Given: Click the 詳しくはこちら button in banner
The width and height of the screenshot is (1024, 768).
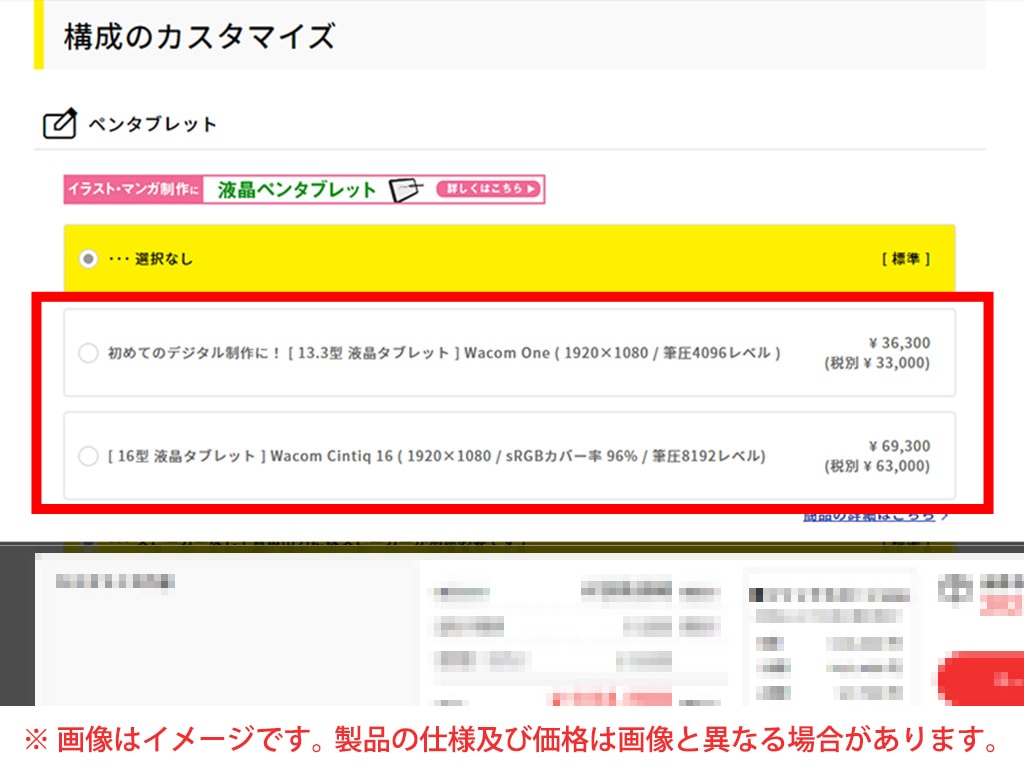Looking at the screenshot, I should click(490, 189).
